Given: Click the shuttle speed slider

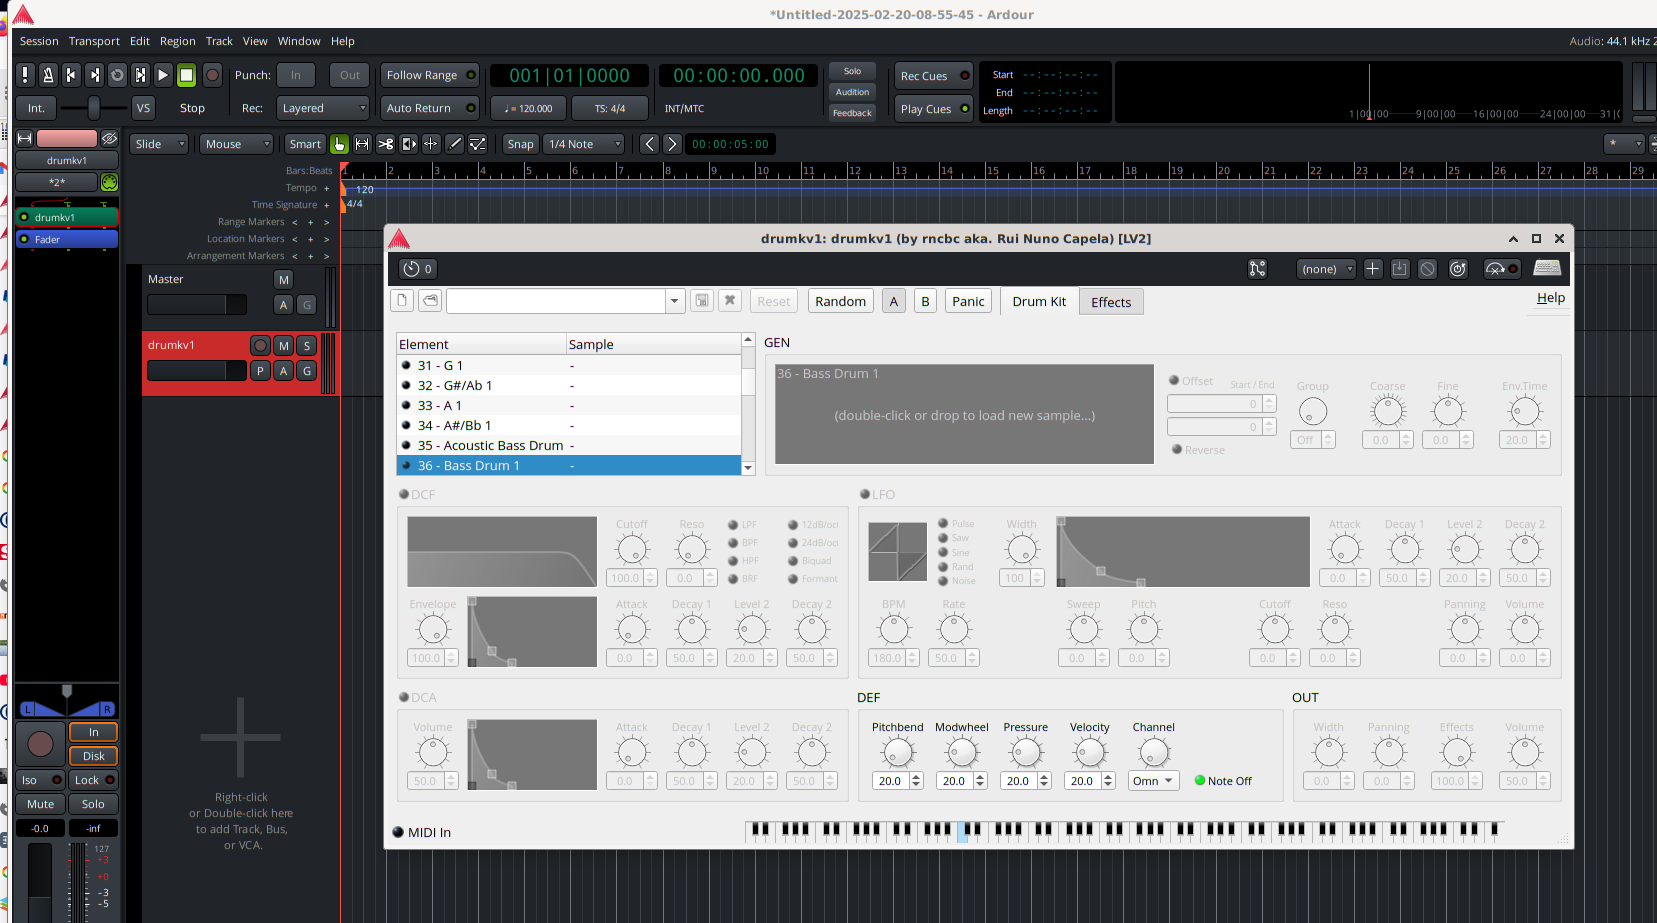Looking at the screenshot, I should pyautogui.click(x=94, y=108).
